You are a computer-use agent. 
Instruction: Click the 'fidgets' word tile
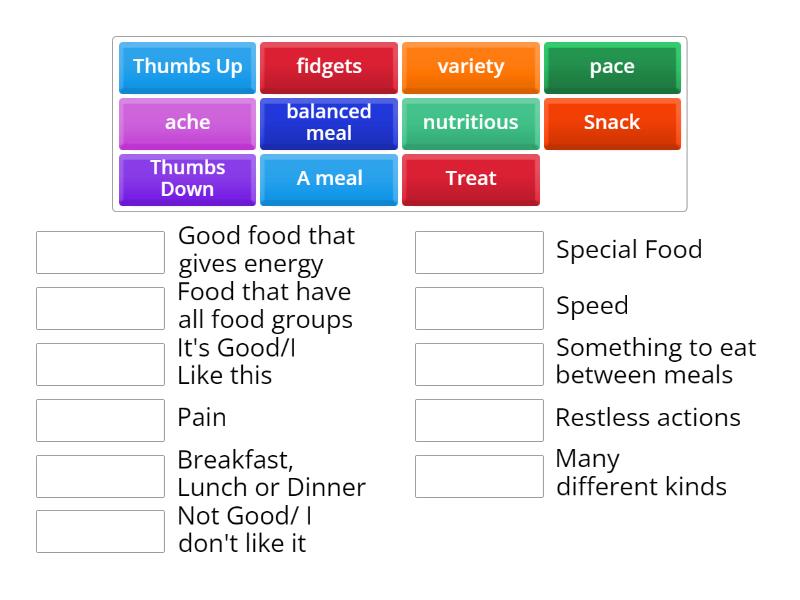pyautogui.click(x=328, y=67)
